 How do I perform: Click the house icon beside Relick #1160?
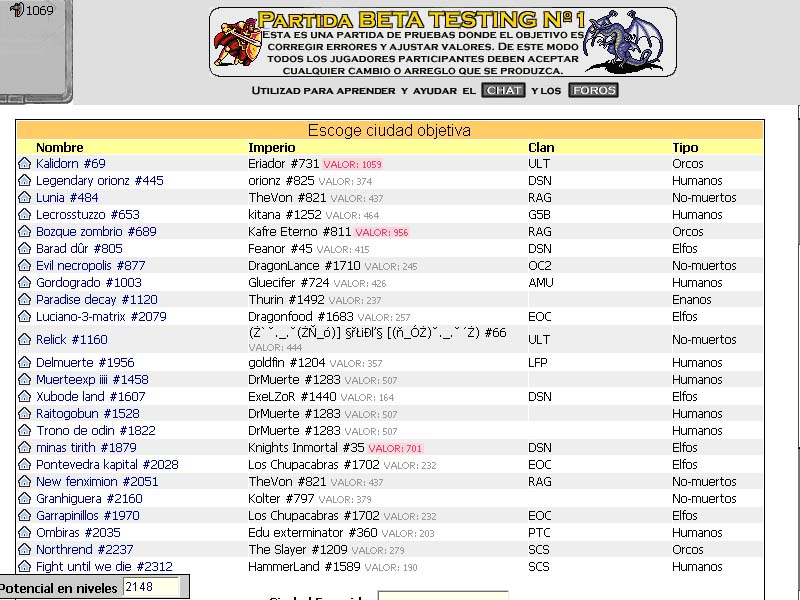(24, 339)
